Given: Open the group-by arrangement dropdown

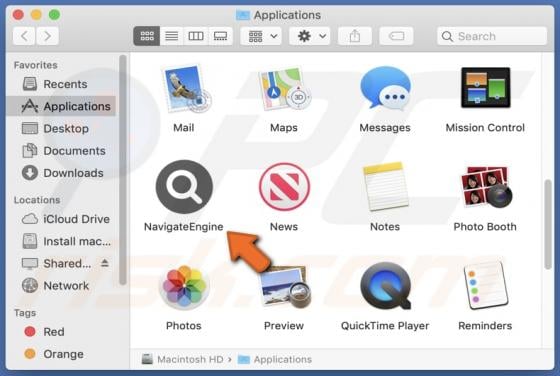Looking at the screenshot, I should 261,36.
